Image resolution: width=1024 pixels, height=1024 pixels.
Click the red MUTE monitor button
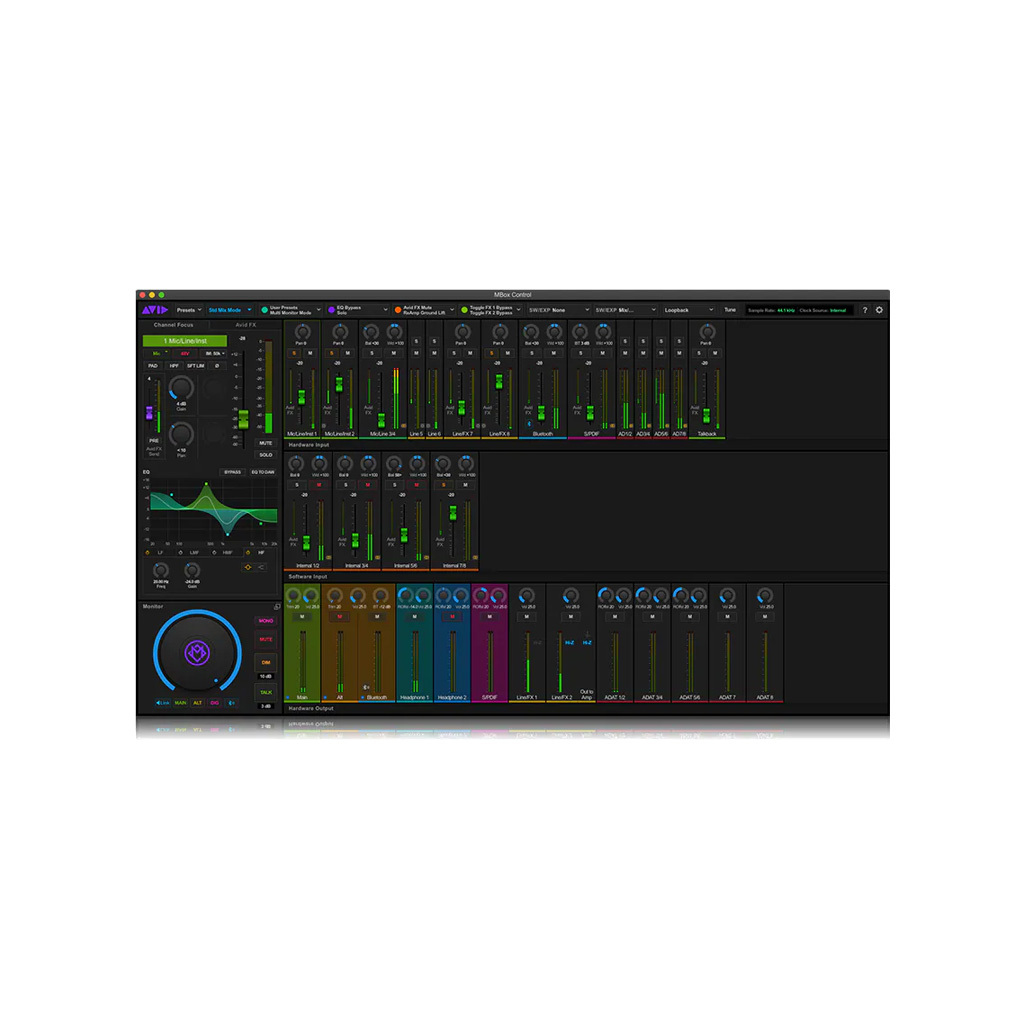pos(266,639)
